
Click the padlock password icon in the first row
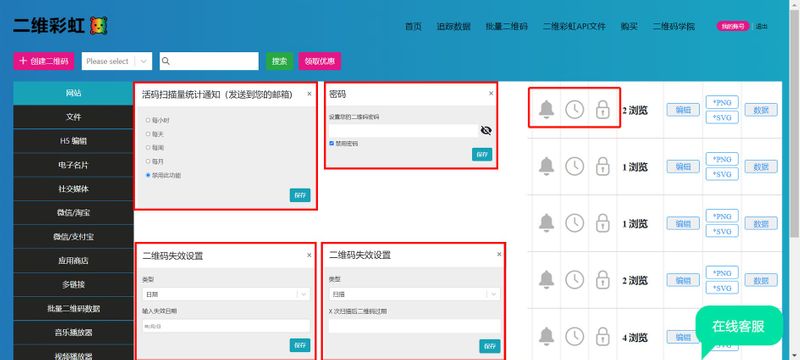[603, 109]
